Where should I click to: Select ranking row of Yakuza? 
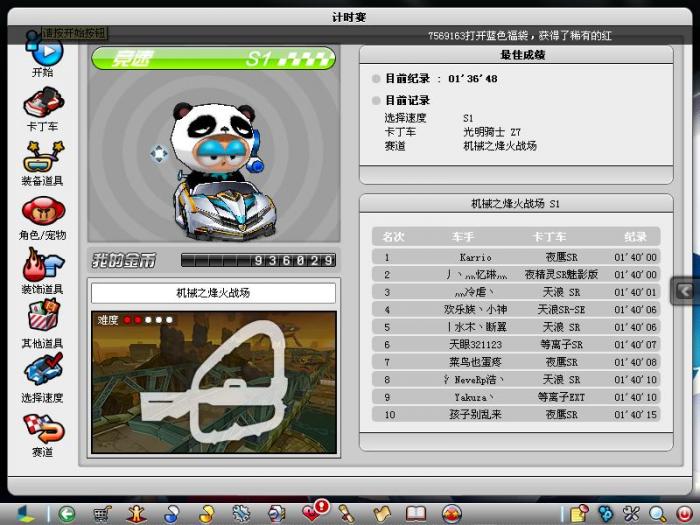click(516, 397)
